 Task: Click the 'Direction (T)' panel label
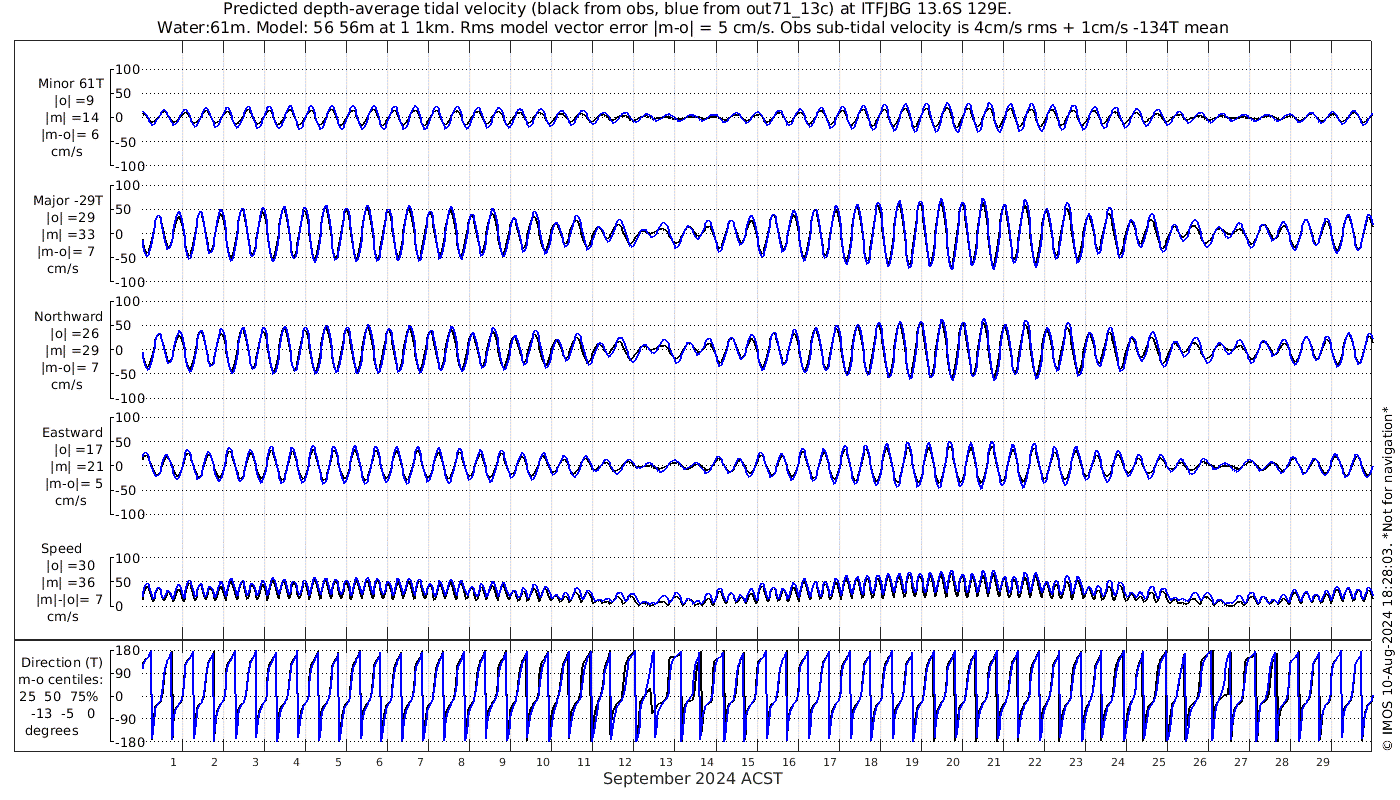tap(62, 662)
